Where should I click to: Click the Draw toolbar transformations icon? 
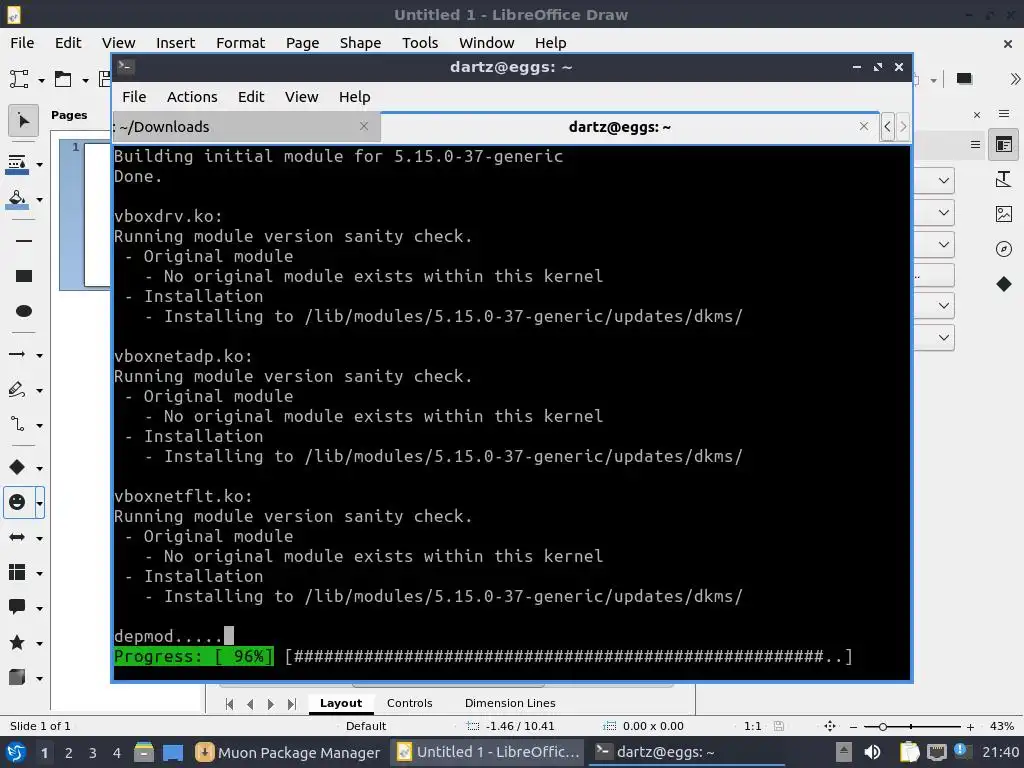pos(19,80)
